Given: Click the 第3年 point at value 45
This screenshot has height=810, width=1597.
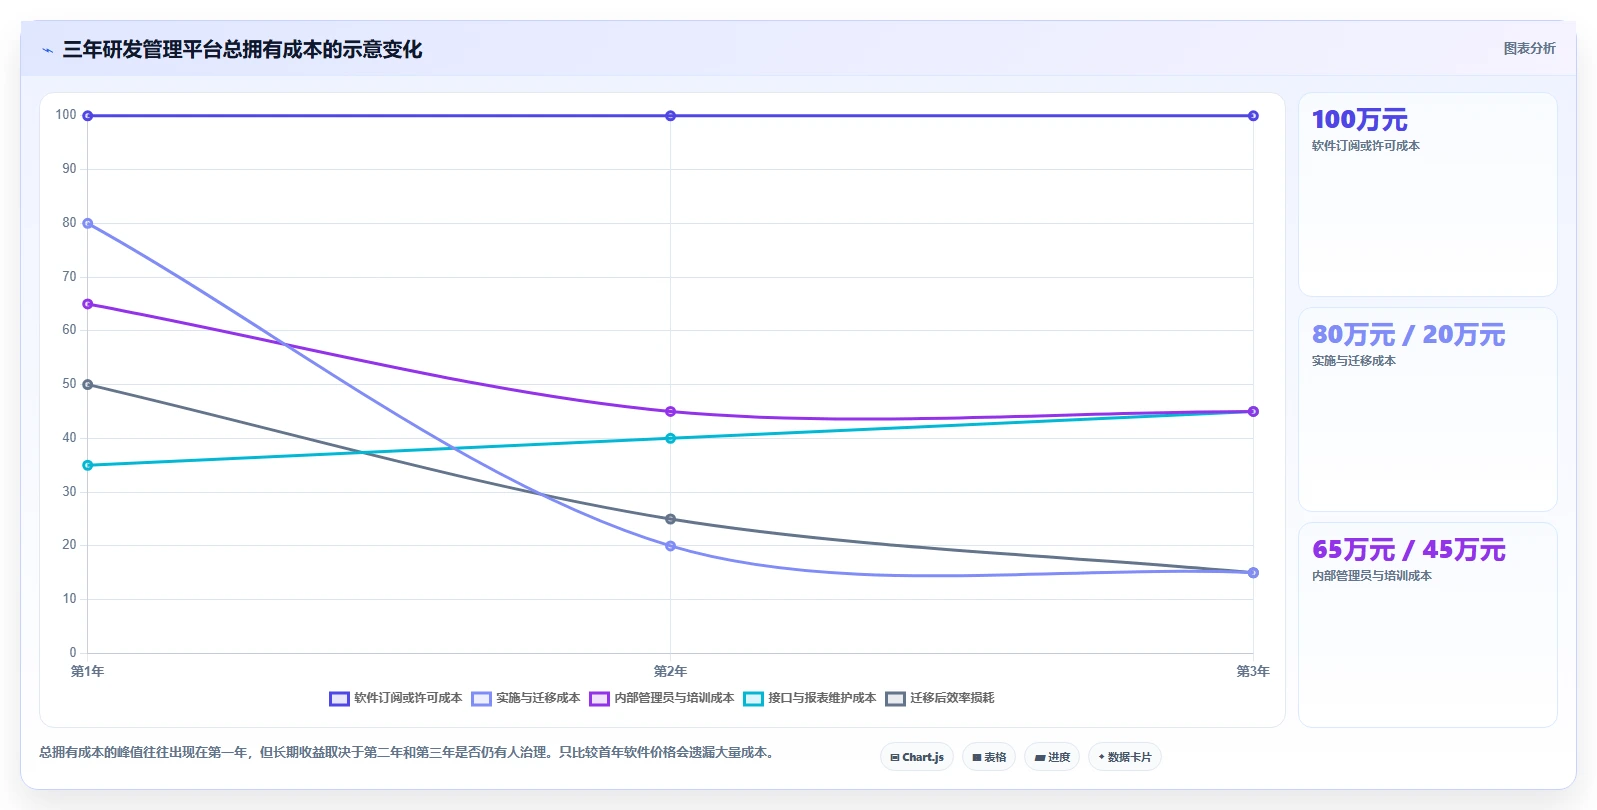Looking at the screenshot, I should point(1253,411).
